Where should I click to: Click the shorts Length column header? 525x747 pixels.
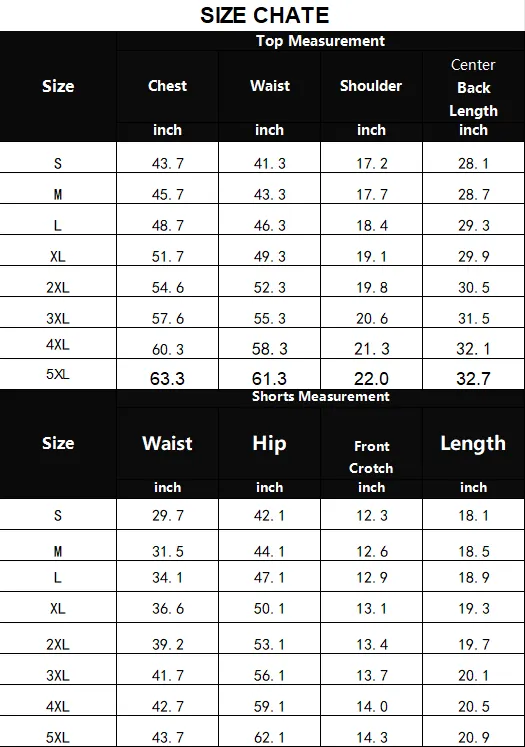[473, 444]
